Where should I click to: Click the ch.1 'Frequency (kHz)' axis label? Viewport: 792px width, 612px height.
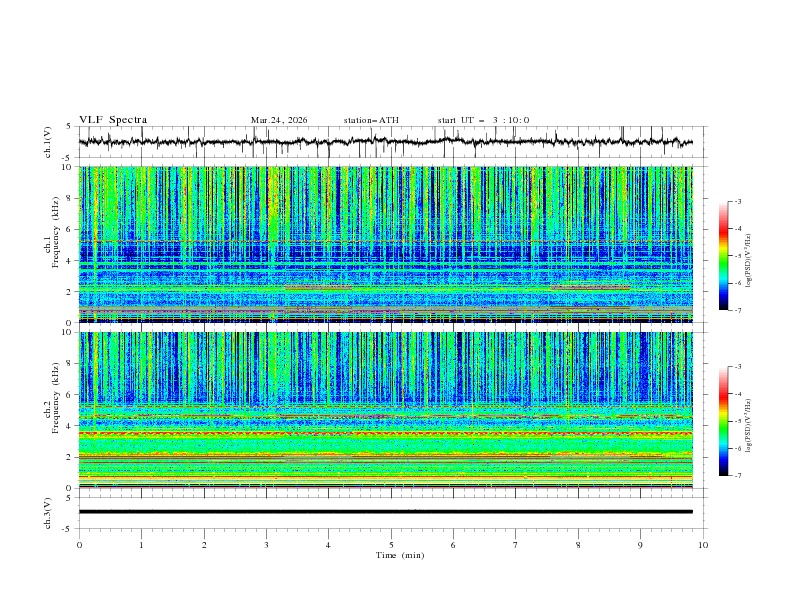(x=55, y=232)
